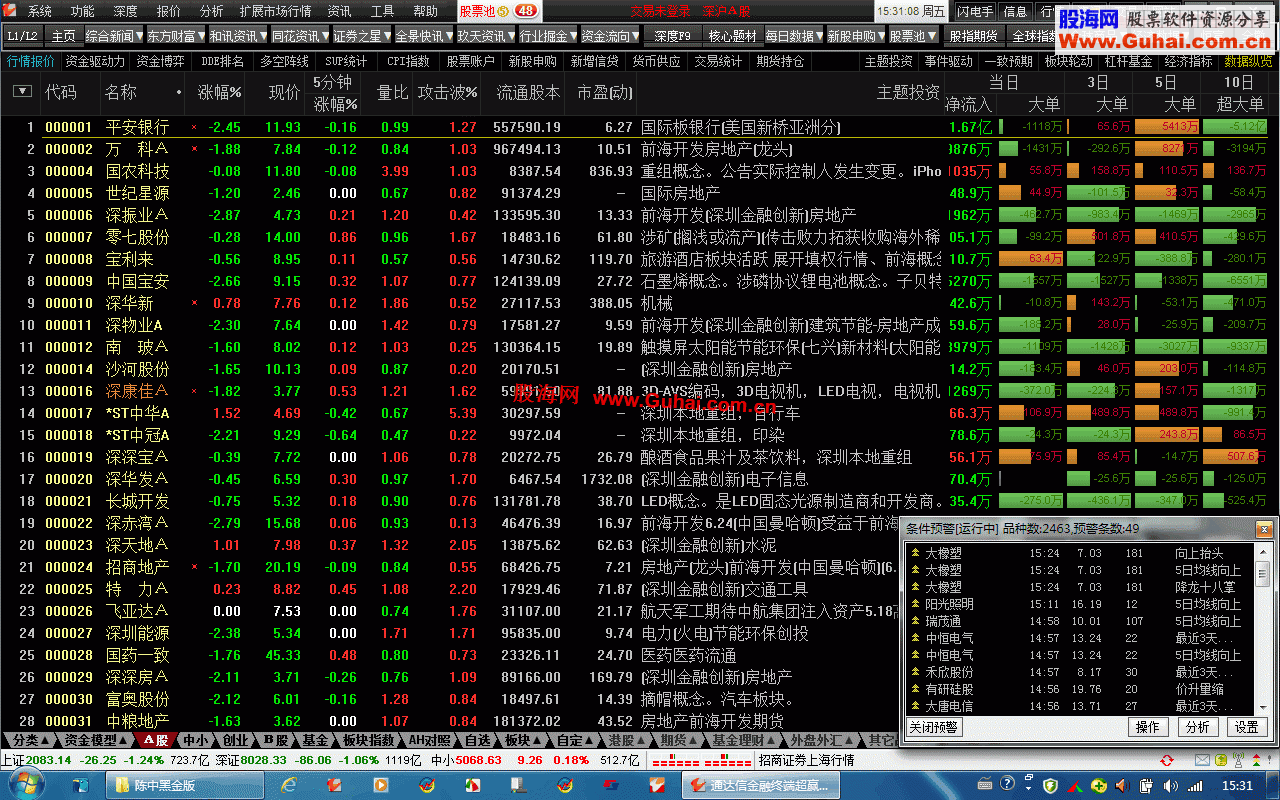Click the 设置 button in alert window
The width and height of the screenshot is (1280, 800).
click(x=1246, y=727)
